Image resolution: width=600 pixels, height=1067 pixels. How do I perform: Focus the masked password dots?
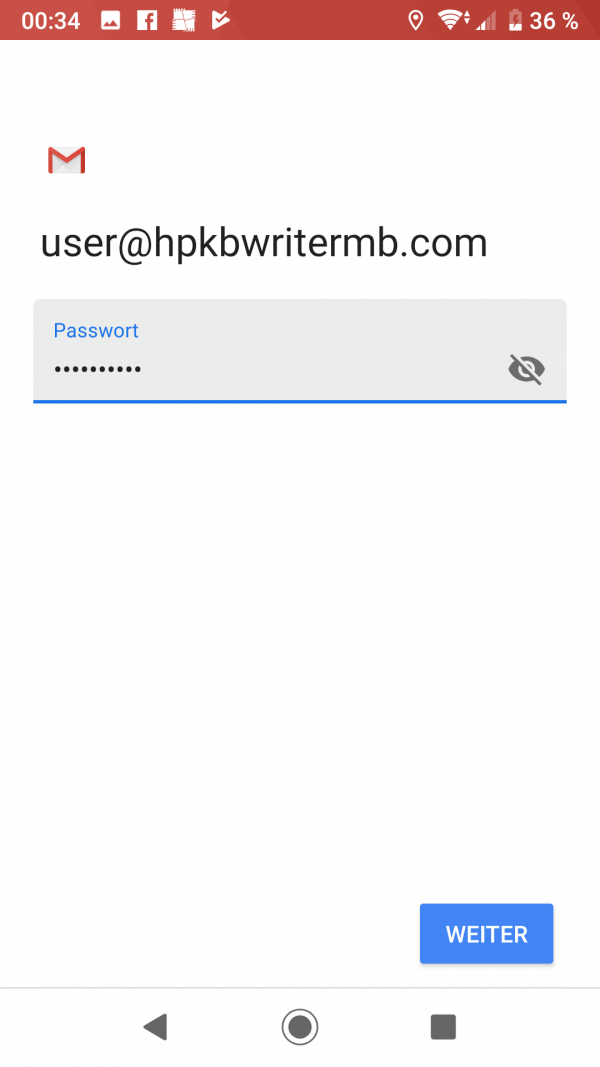(x=98, y=370)
